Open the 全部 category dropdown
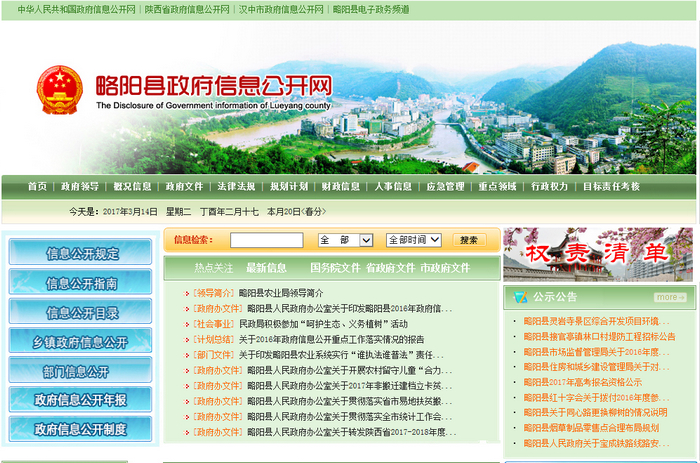Viewport: 700px width, 463px height. click(x=346, y=240)
